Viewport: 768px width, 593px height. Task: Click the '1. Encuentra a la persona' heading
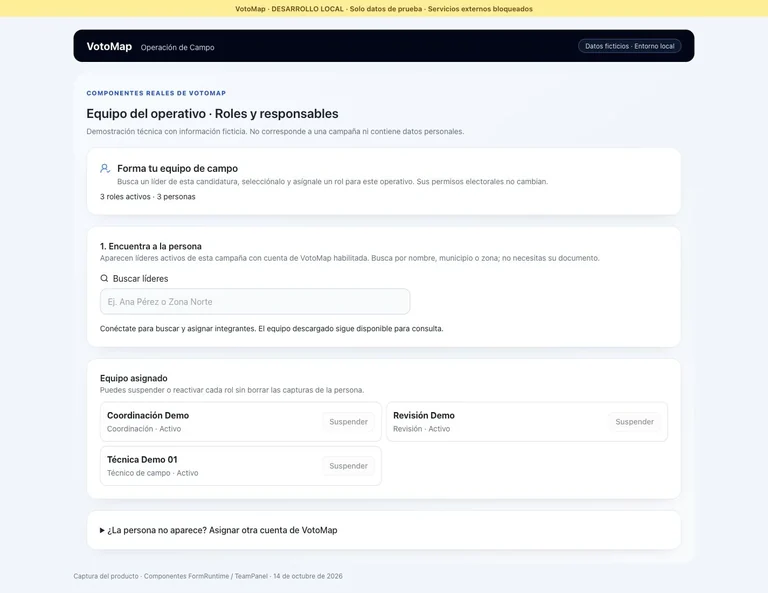point(151,246)
